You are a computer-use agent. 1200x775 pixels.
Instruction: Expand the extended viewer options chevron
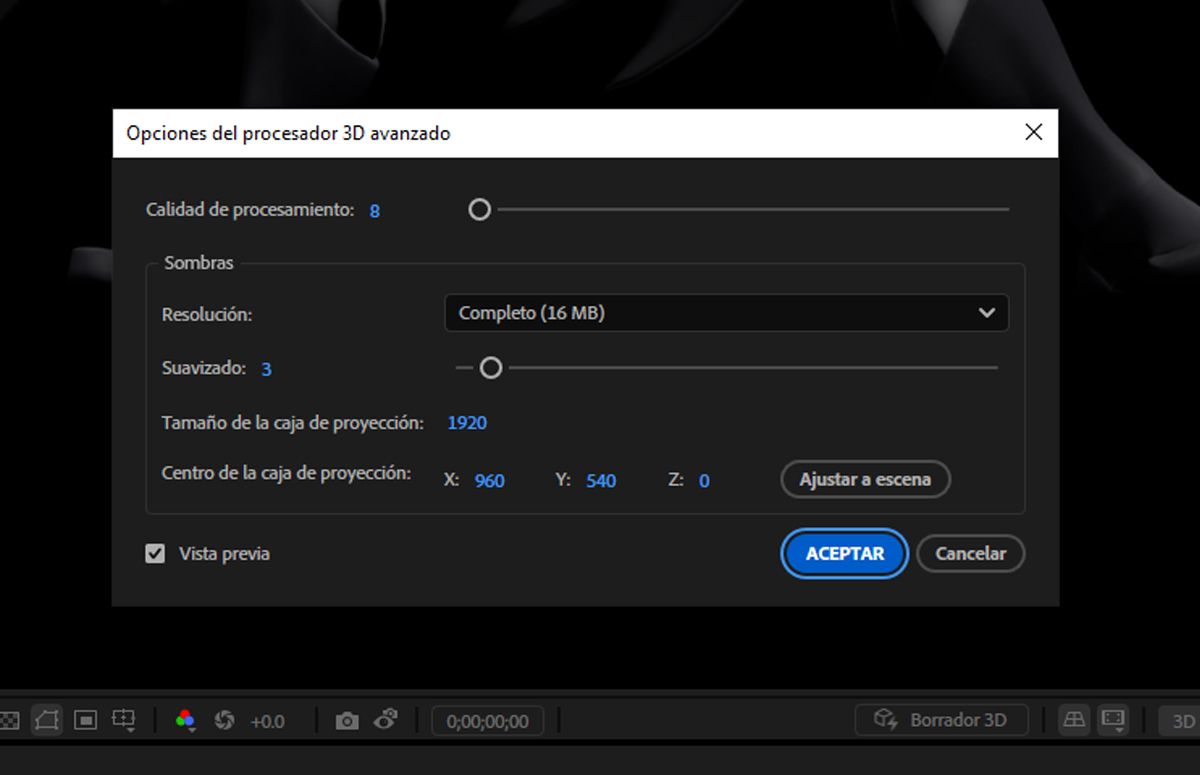pos(1119,730)
